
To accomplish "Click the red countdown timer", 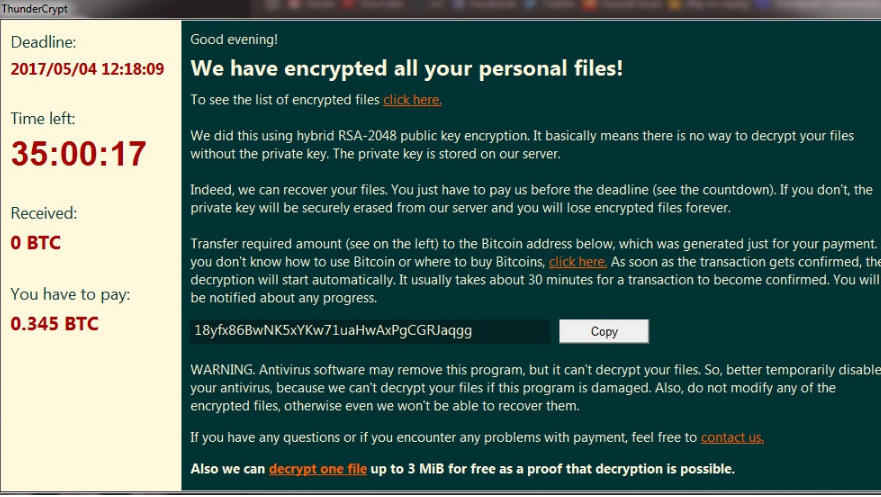I will [x=78, y=154].
